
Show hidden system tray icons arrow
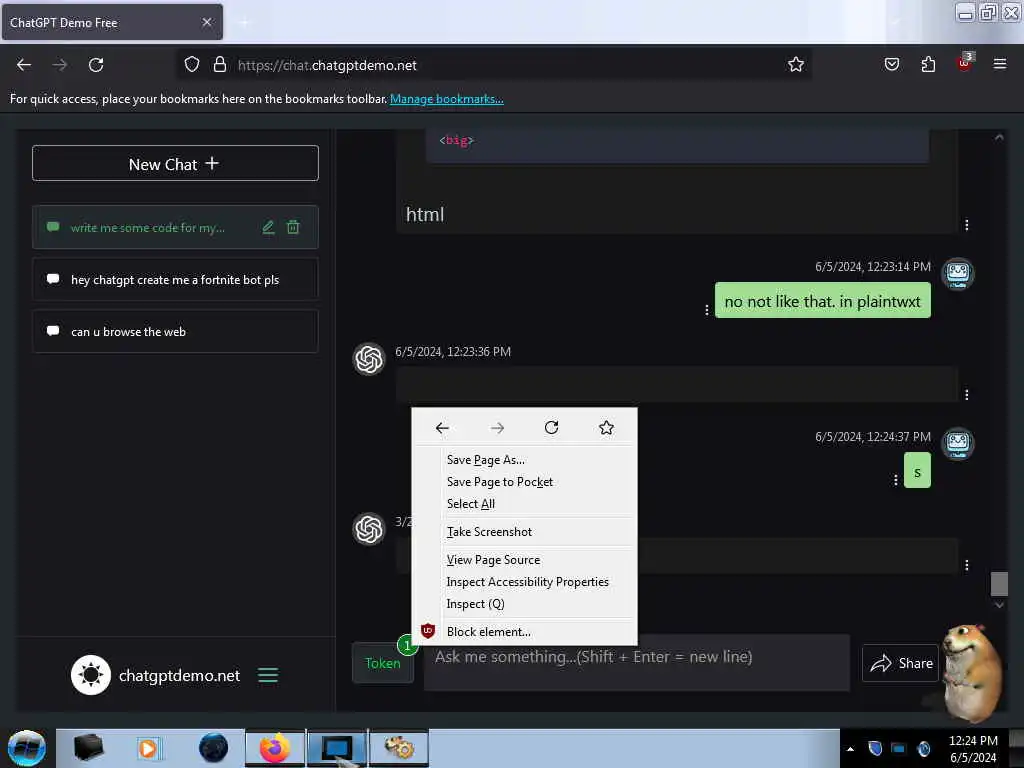(x=850, y=748)
